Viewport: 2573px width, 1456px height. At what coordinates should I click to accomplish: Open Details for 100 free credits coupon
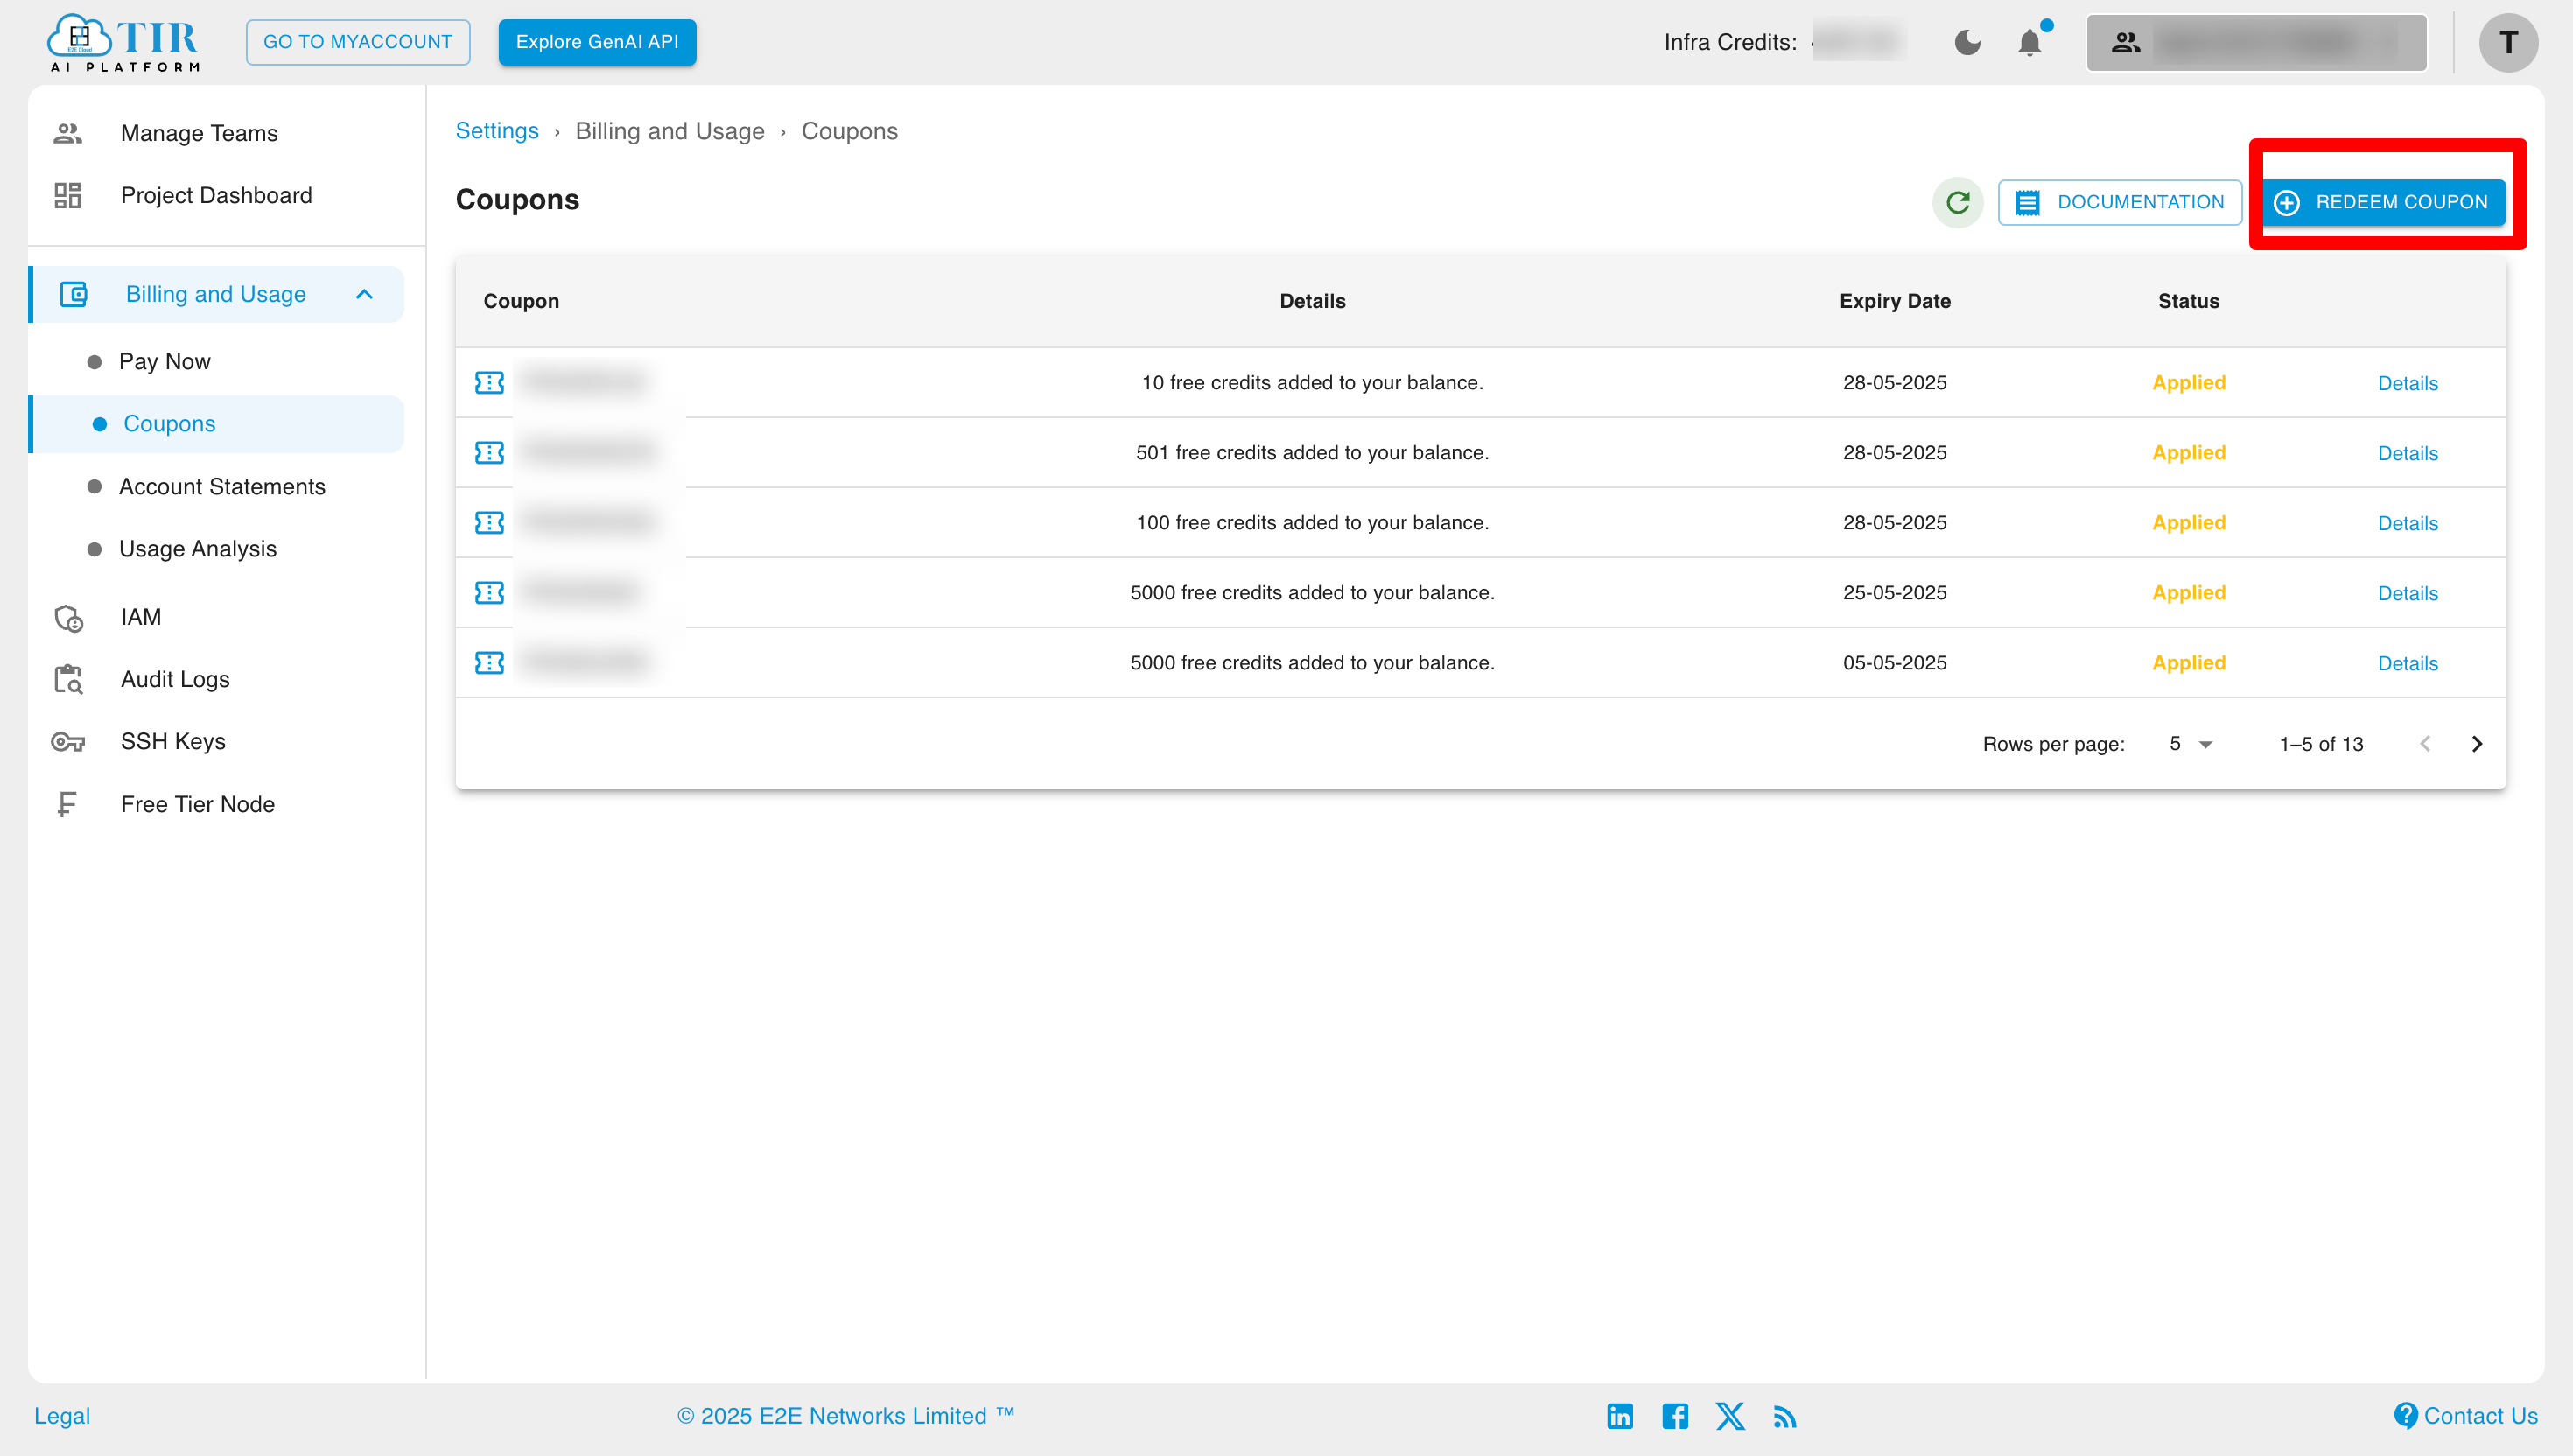(x=2407, y=523)
